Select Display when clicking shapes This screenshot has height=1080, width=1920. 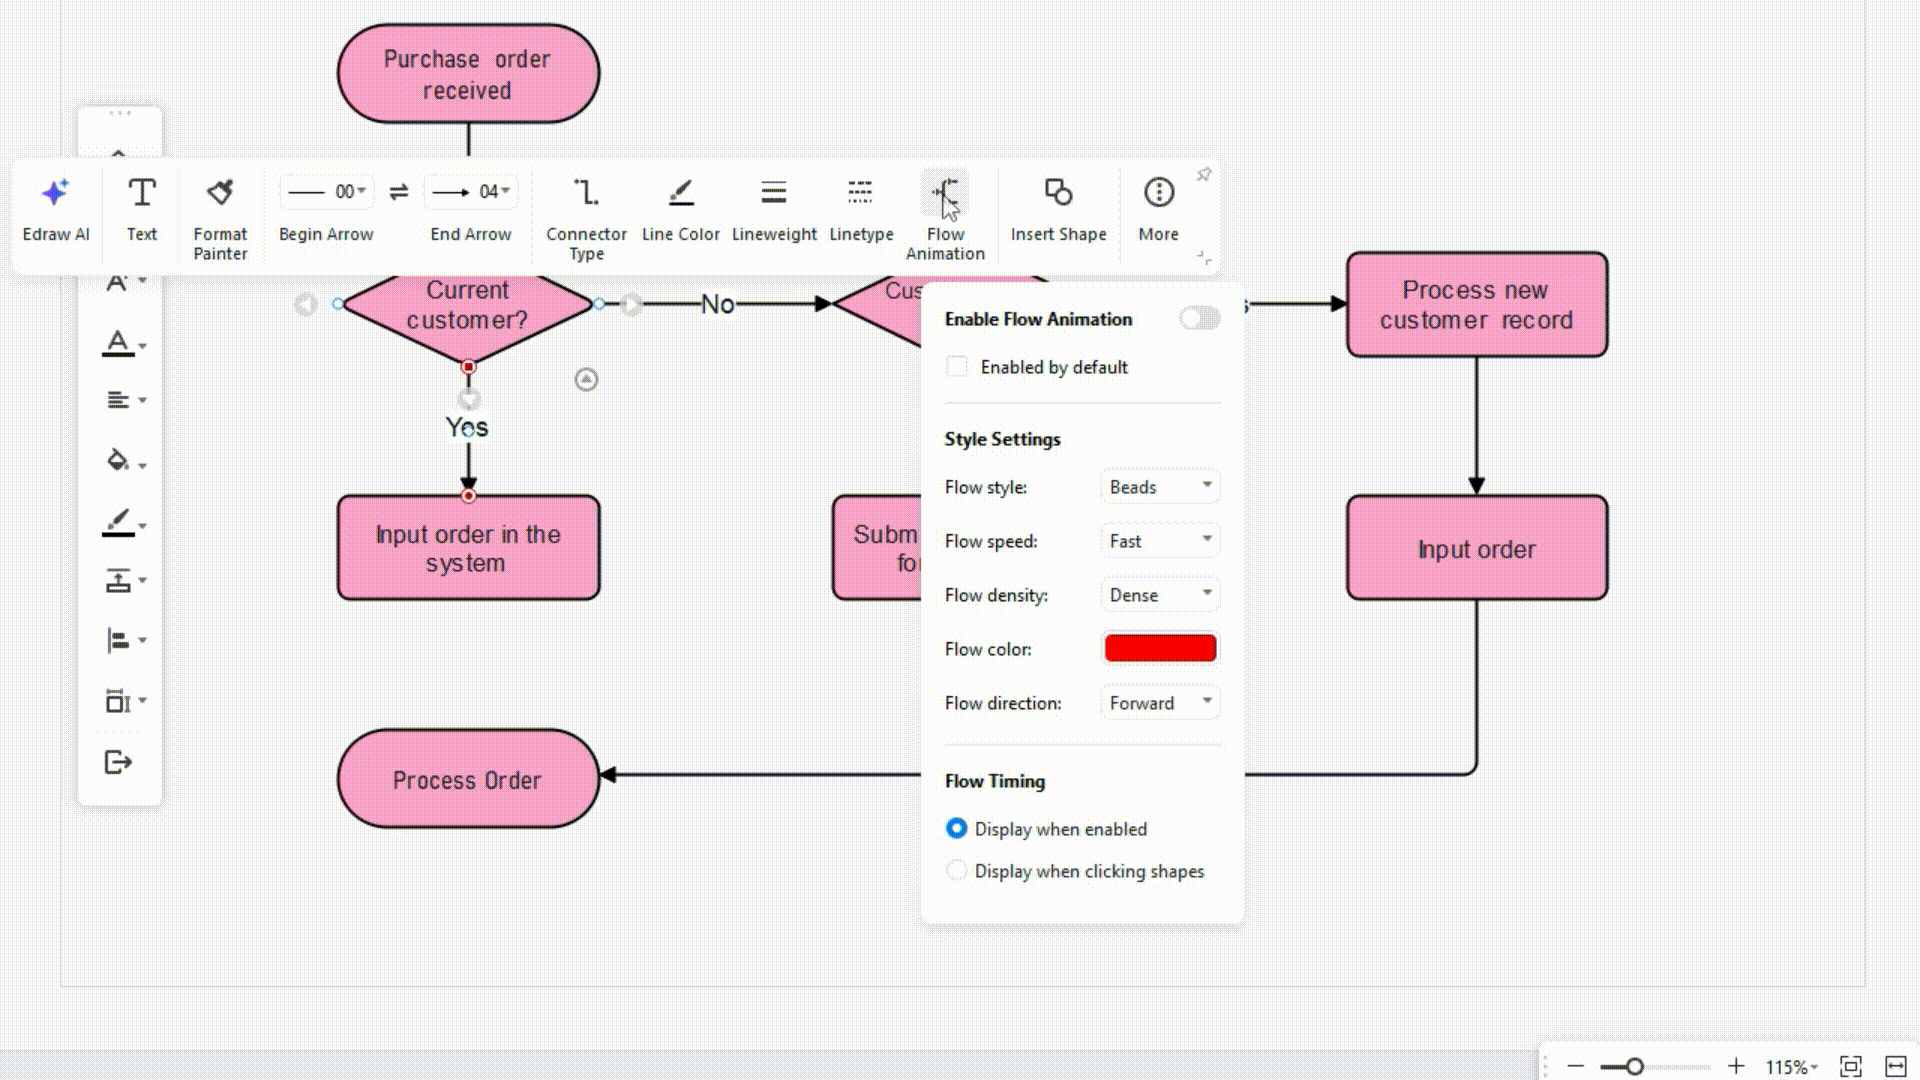click(x=957, y=871)
